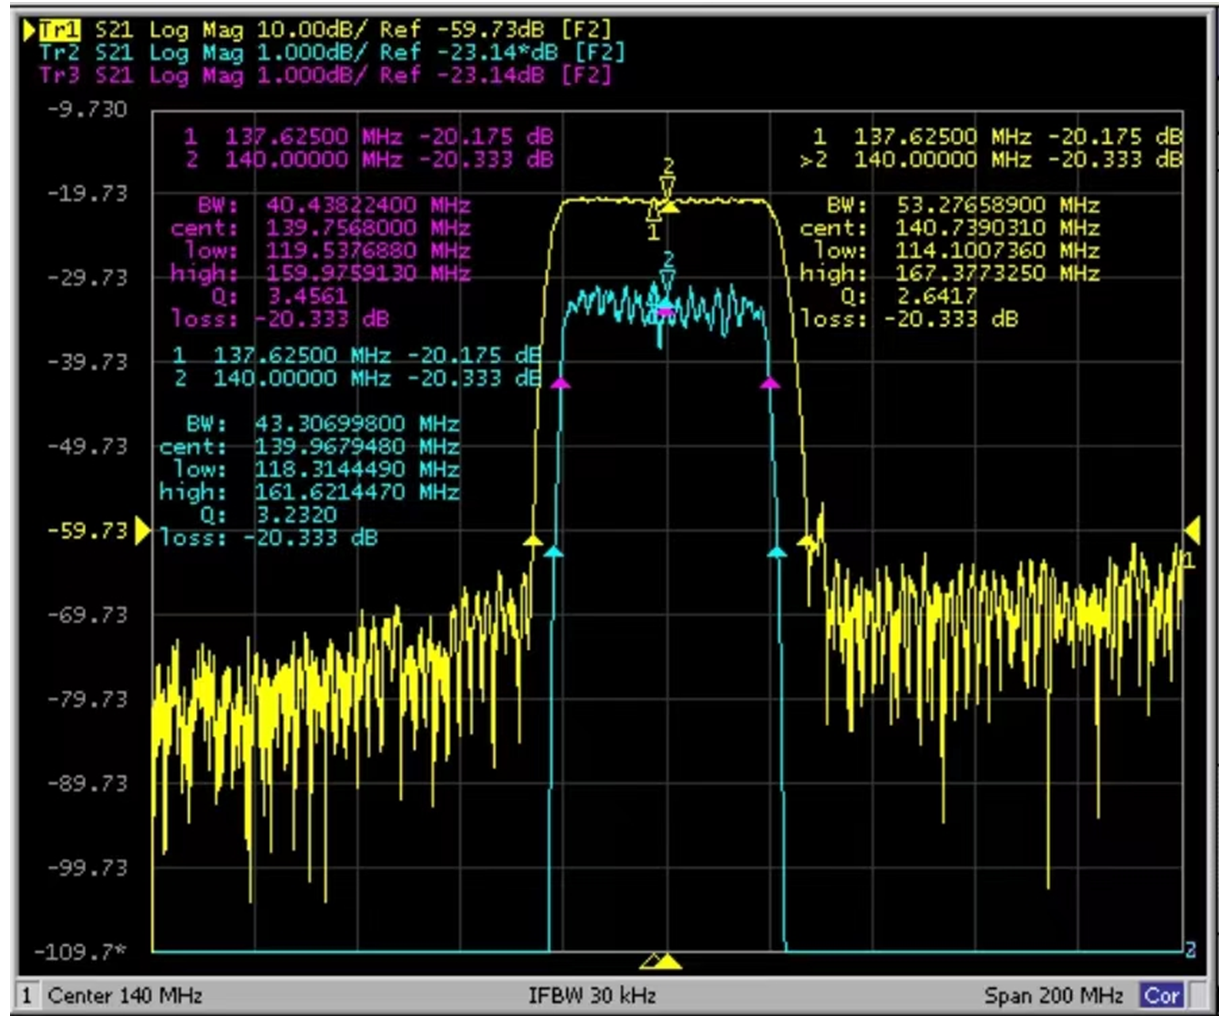Click the yellow reference level marker on left edge
The image size is (1224, 1024).
coord(143,530)
